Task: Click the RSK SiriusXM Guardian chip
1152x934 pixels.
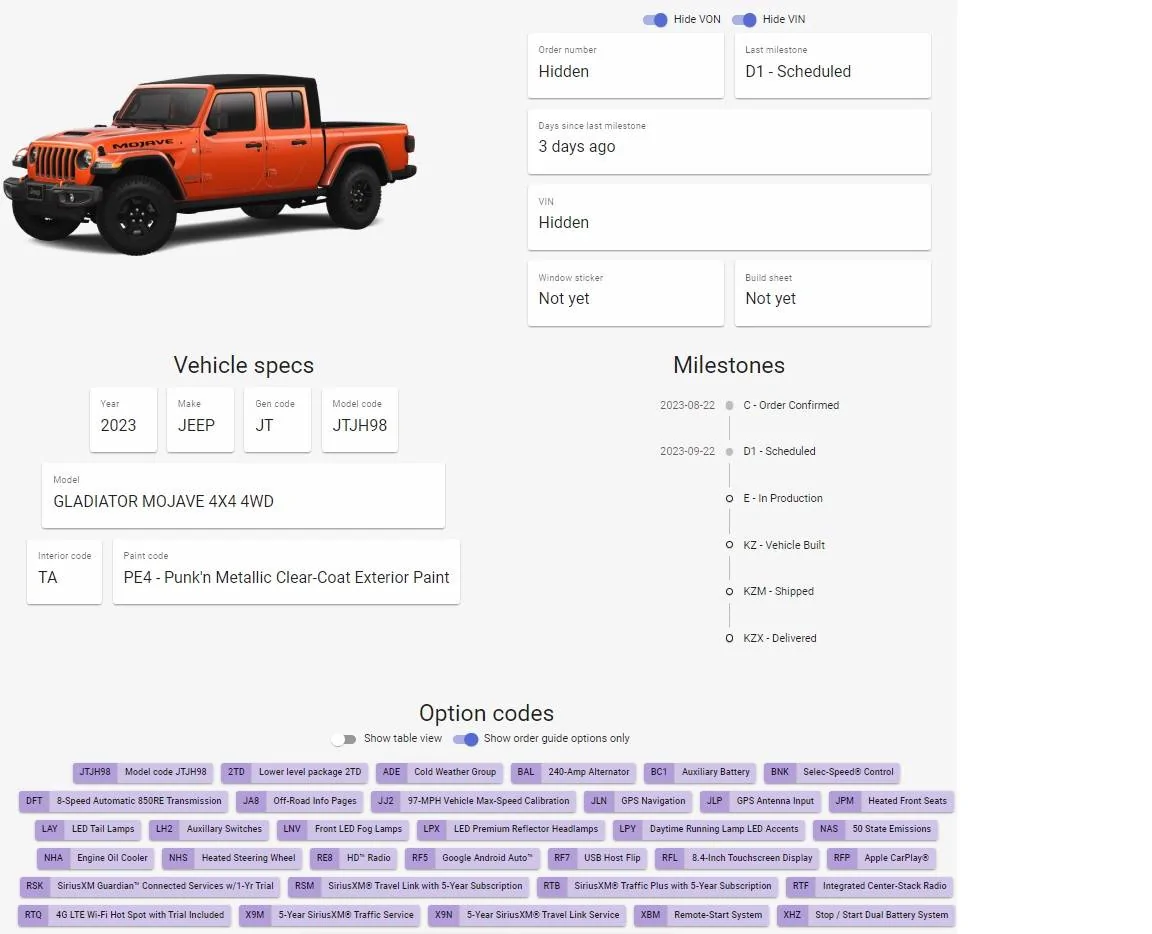Action: 150,886
